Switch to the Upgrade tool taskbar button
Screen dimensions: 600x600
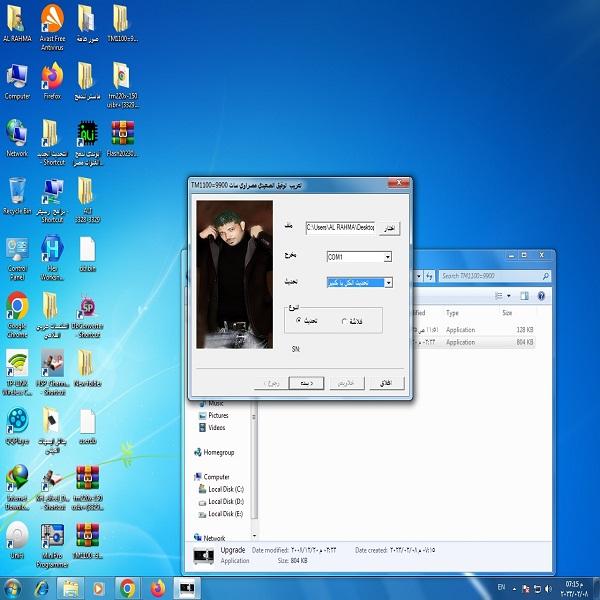[x=187, y=589]
